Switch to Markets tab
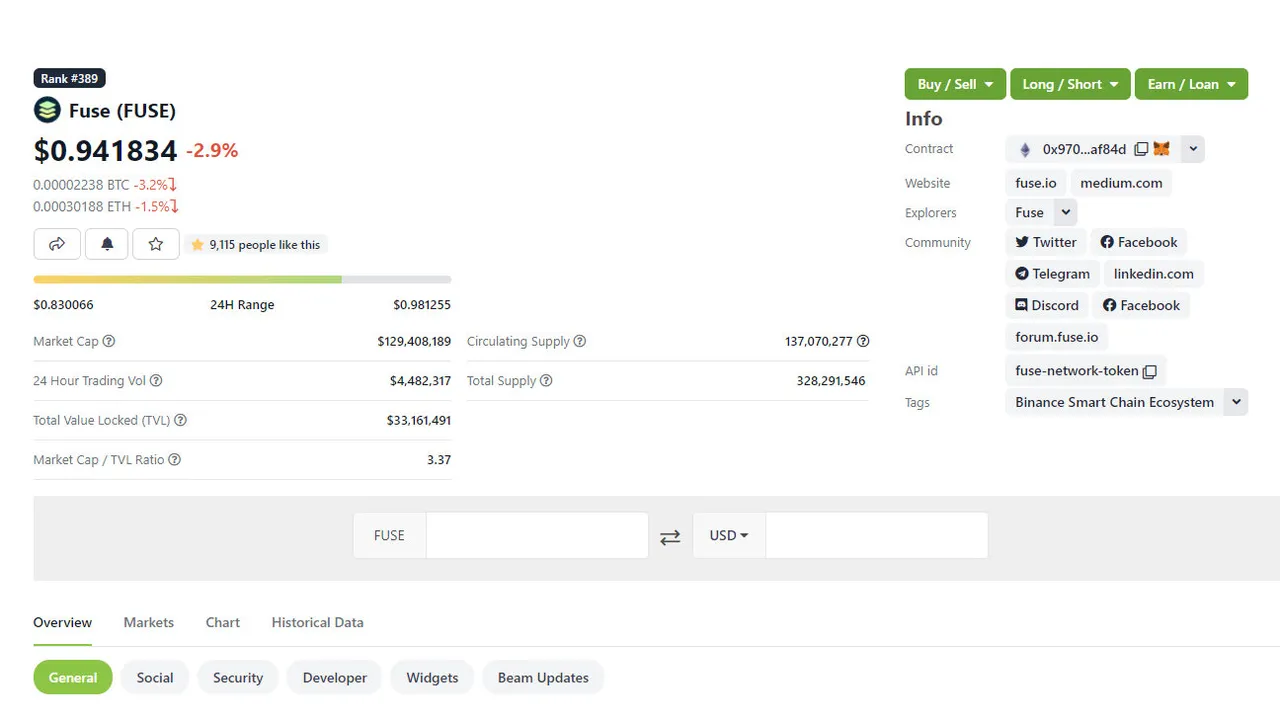 [x=149, y=622]
